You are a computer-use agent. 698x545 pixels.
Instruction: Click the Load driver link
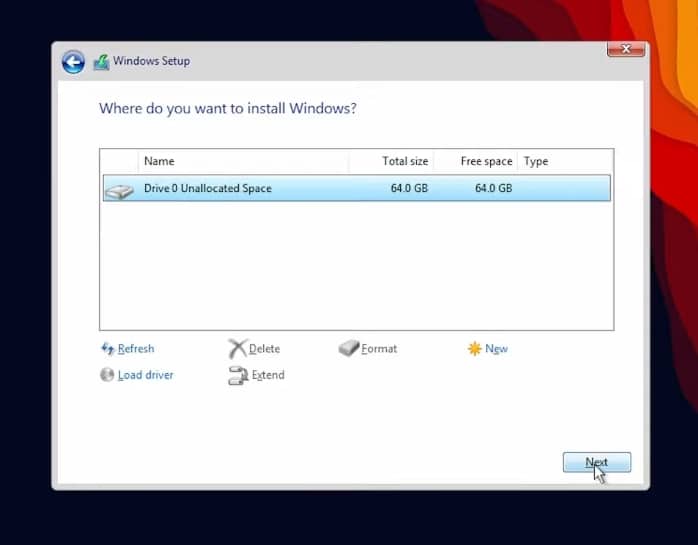[x=146, y=375]
